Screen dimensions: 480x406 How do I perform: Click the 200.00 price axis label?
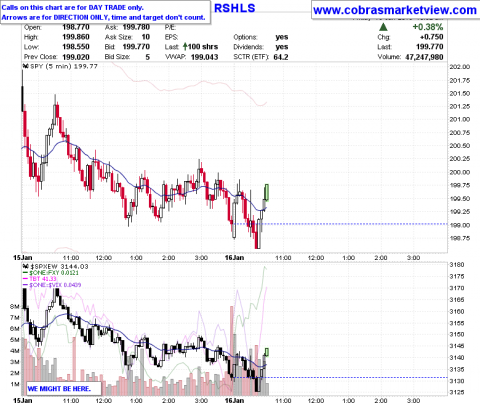tap(459, 172)
